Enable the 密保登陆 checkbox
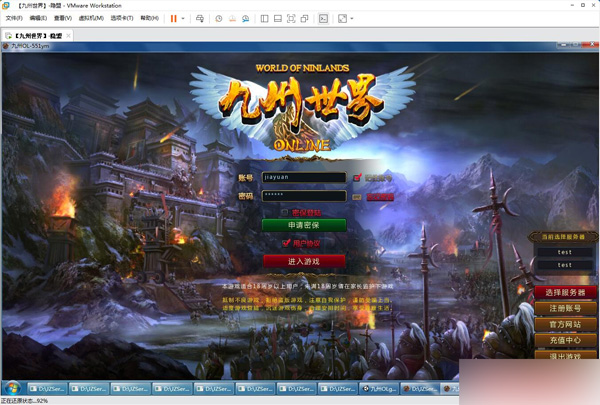 pos(284,212)
